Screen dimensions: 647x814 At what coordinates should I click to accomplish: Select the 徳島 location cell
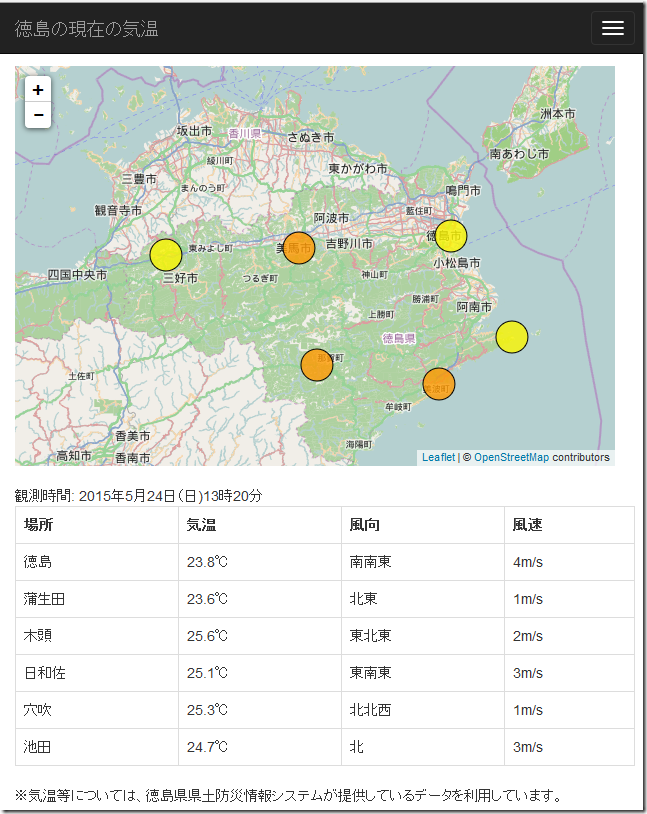click(x=97, y=562)
